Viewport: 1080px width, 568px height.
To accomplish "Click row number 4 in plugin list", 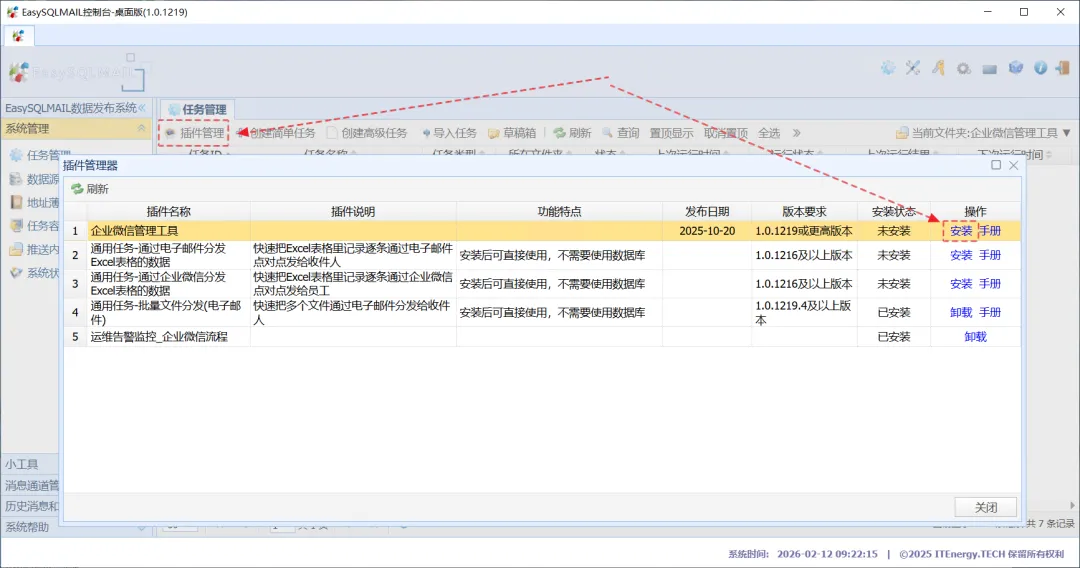I will coord(75,313).
